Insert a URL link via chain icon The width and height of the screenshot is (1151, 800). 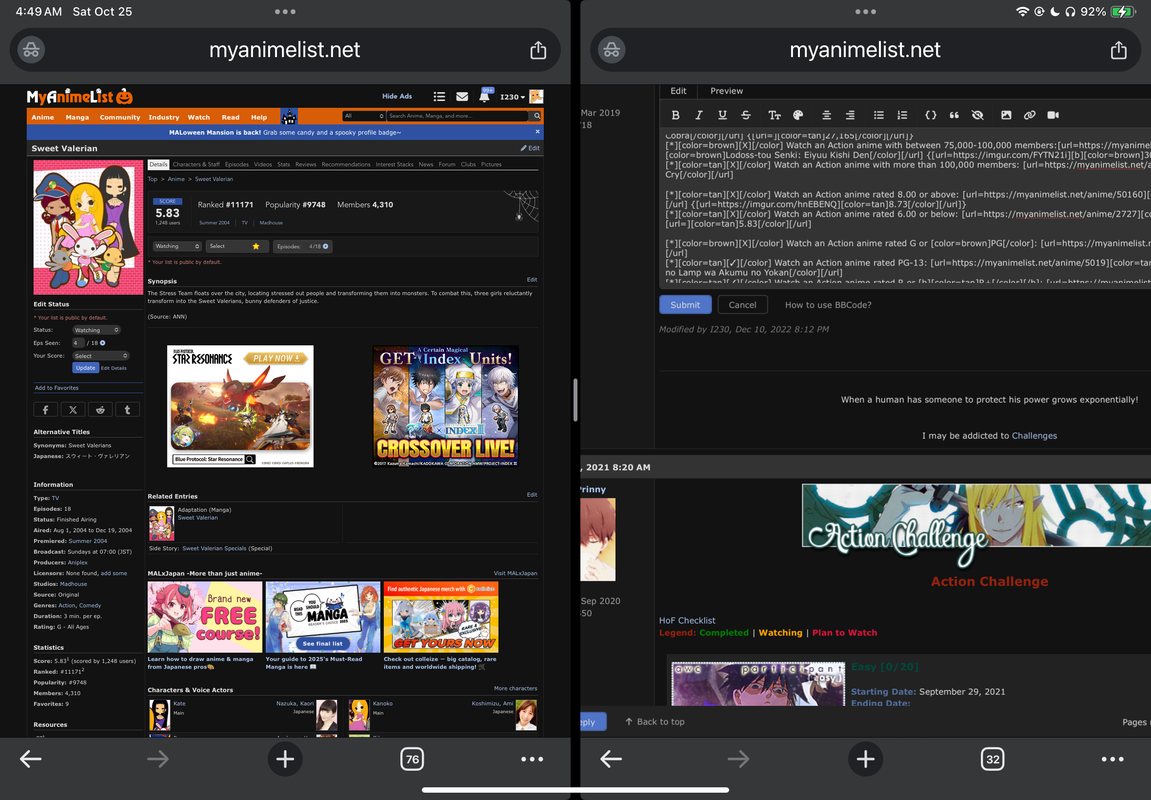point(1030,115)
